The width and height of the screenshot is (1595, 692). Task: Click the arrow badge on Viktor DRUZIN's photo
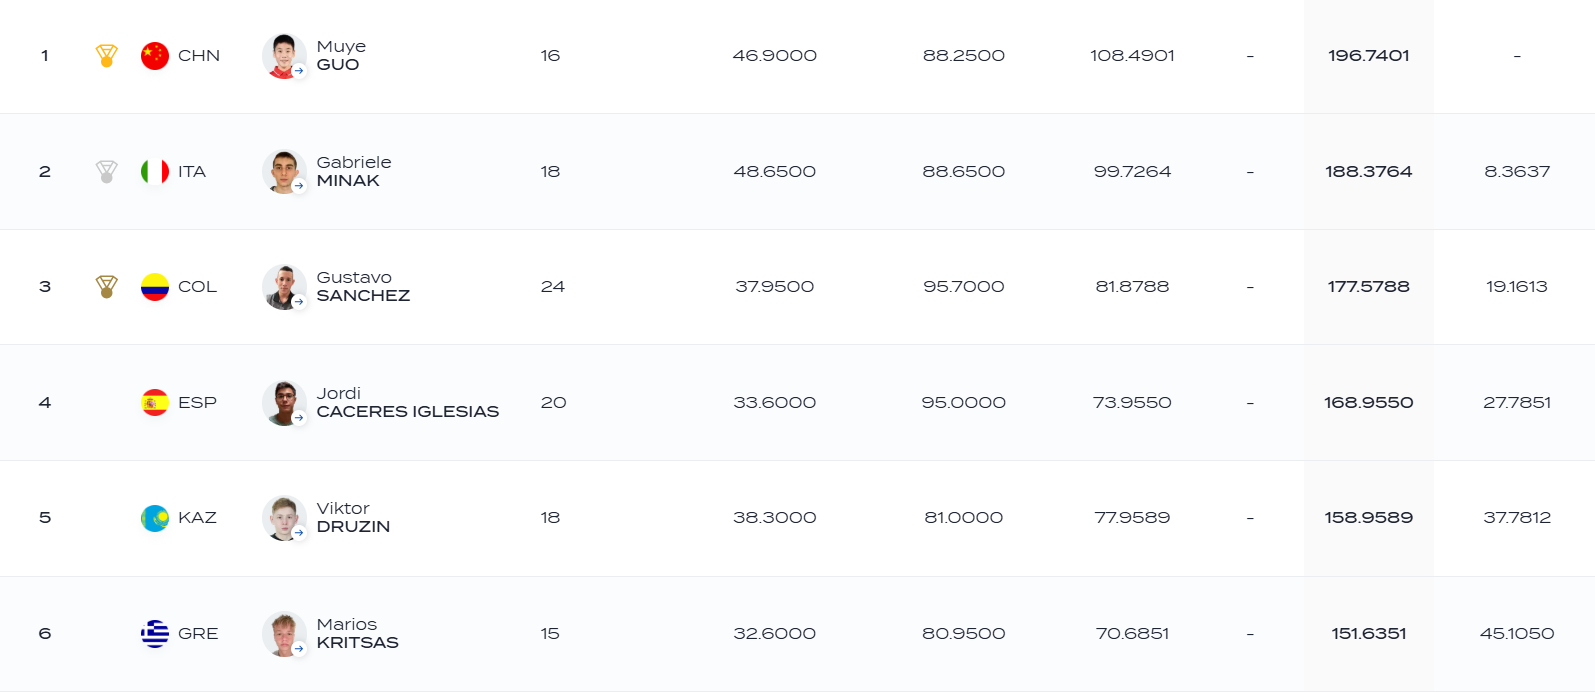tap(299, 533)
